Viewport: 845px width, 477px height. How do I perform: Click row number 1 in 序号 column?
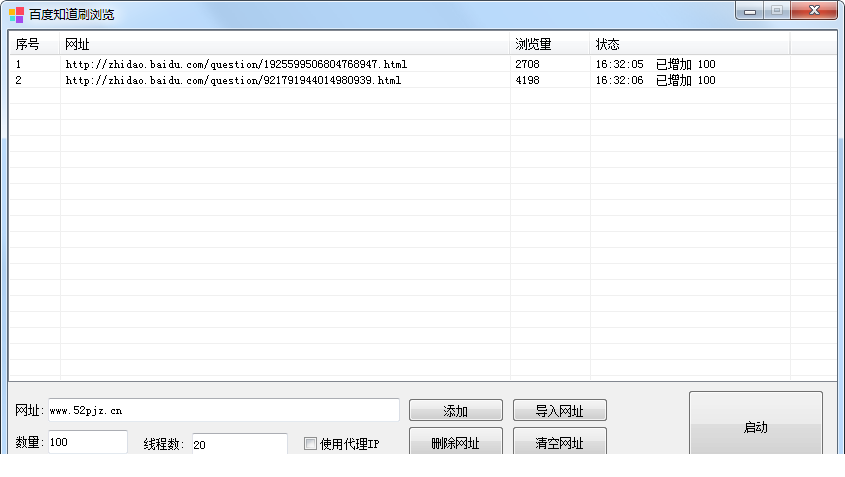pos(18,64)
